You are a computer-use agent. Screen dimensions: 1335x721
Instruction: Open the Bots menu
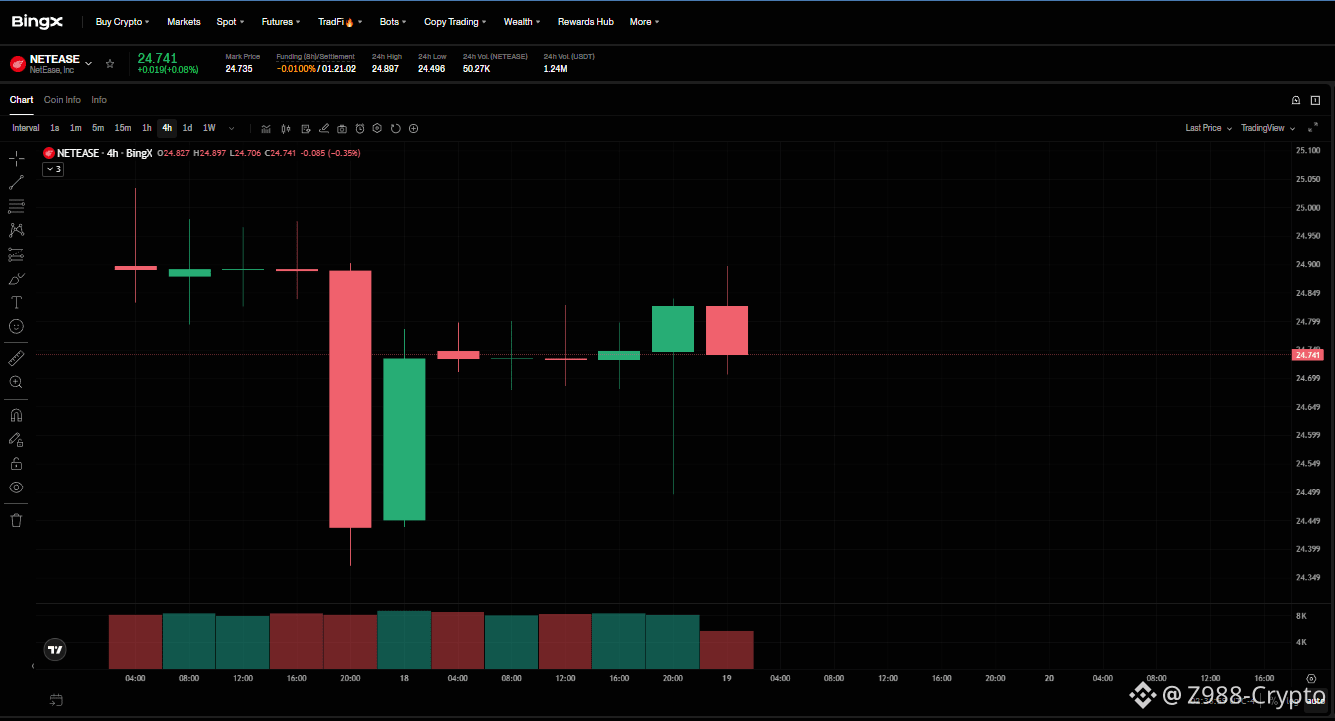pos(393,22)
